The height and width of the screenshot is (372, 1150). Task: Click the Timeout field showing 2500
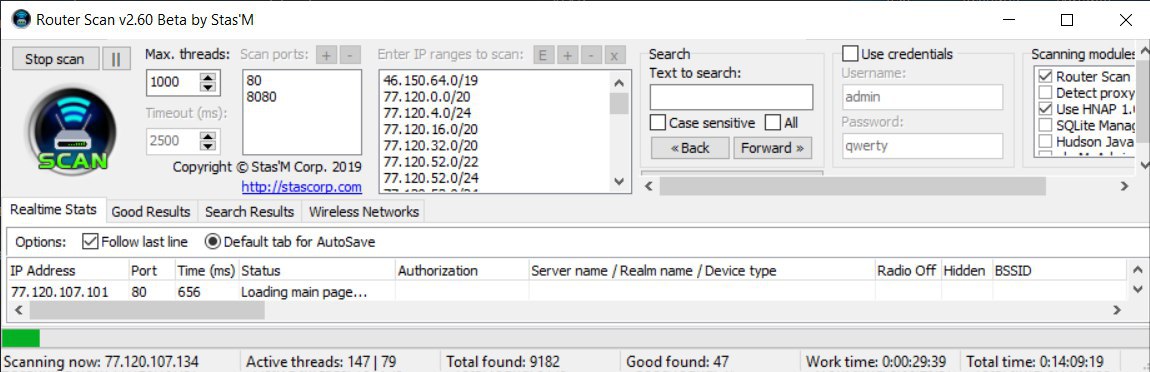(174, 141)
